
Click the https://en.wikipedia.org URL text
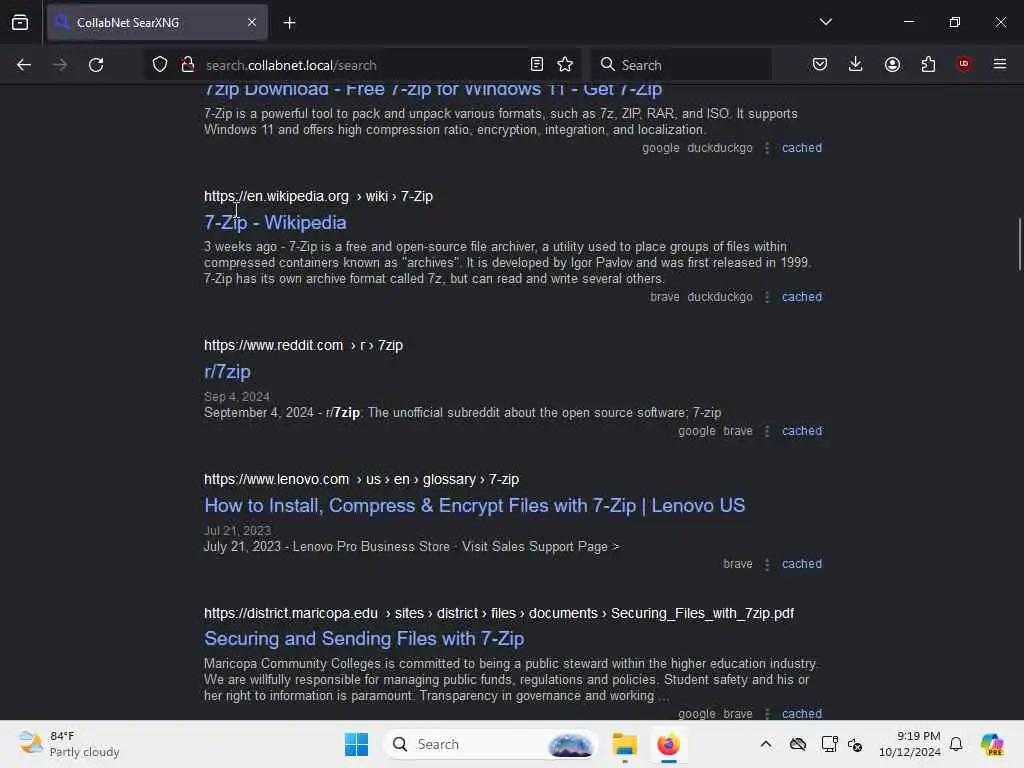point(276,196)
